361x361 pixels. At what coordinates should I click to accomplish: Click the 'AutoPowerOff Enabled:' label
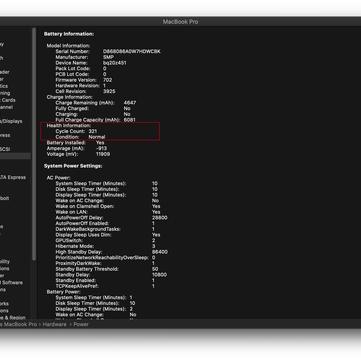coord(82,223)
